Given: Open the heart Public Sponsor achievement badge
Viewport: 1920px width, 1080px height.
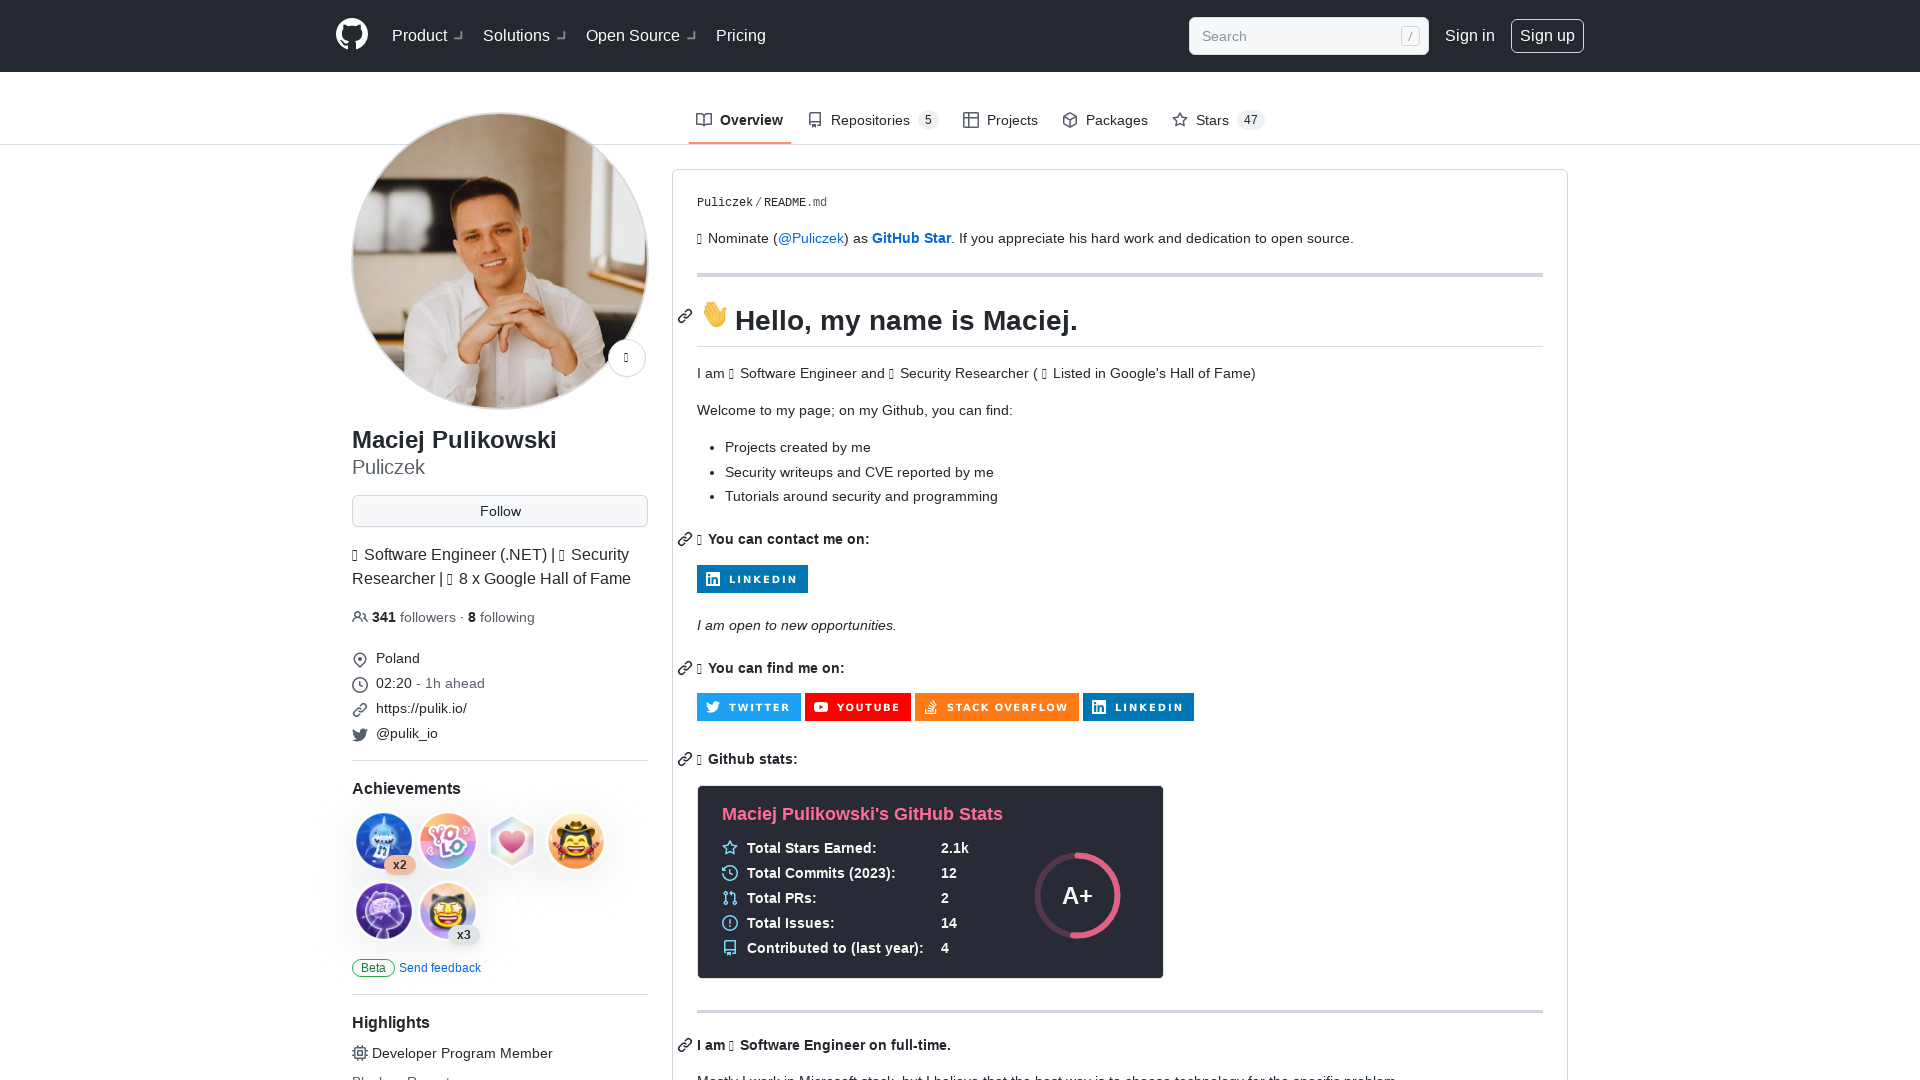Looking at the screenshot, I should tap(512, 841).
